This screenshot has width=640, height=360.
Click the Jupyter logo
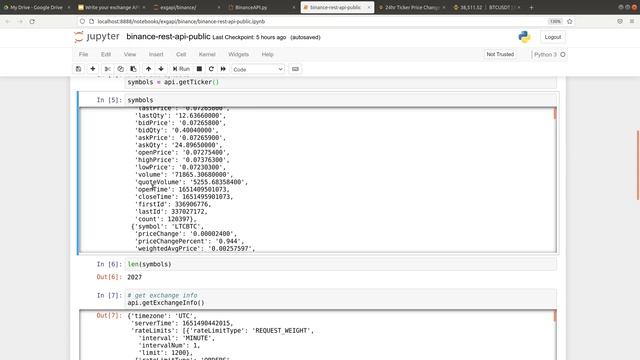(97, 37)
